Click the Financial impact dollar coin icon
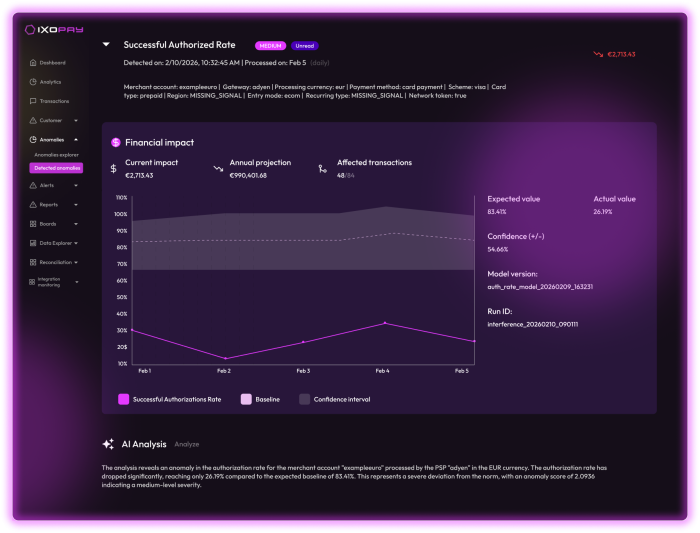 [116, 143]
